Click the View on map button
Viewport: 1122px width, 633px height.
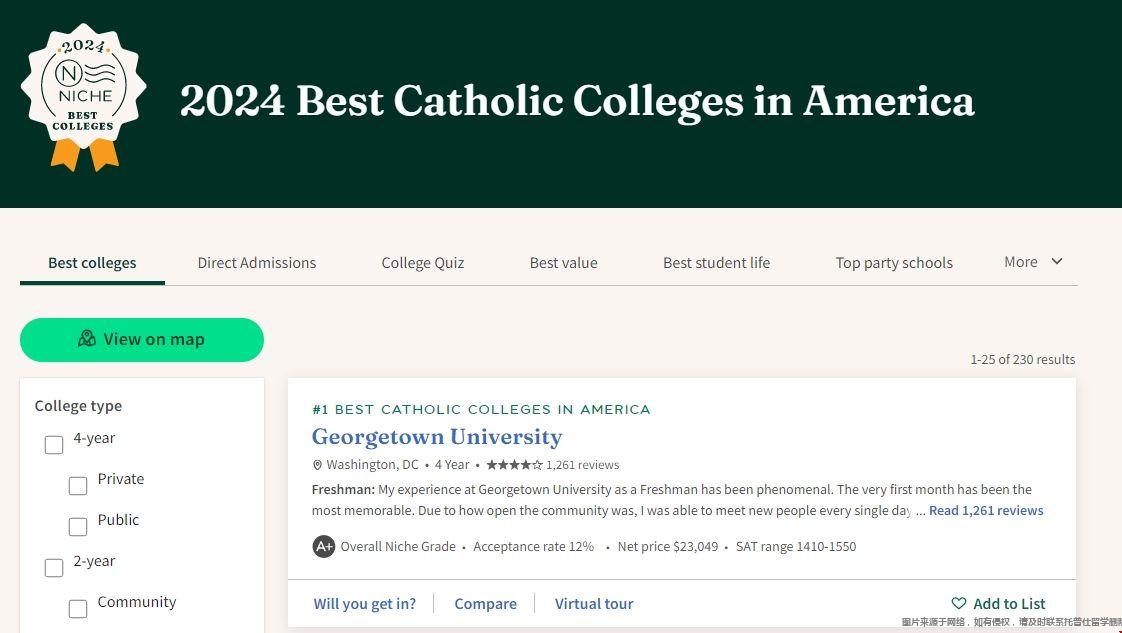142,340
